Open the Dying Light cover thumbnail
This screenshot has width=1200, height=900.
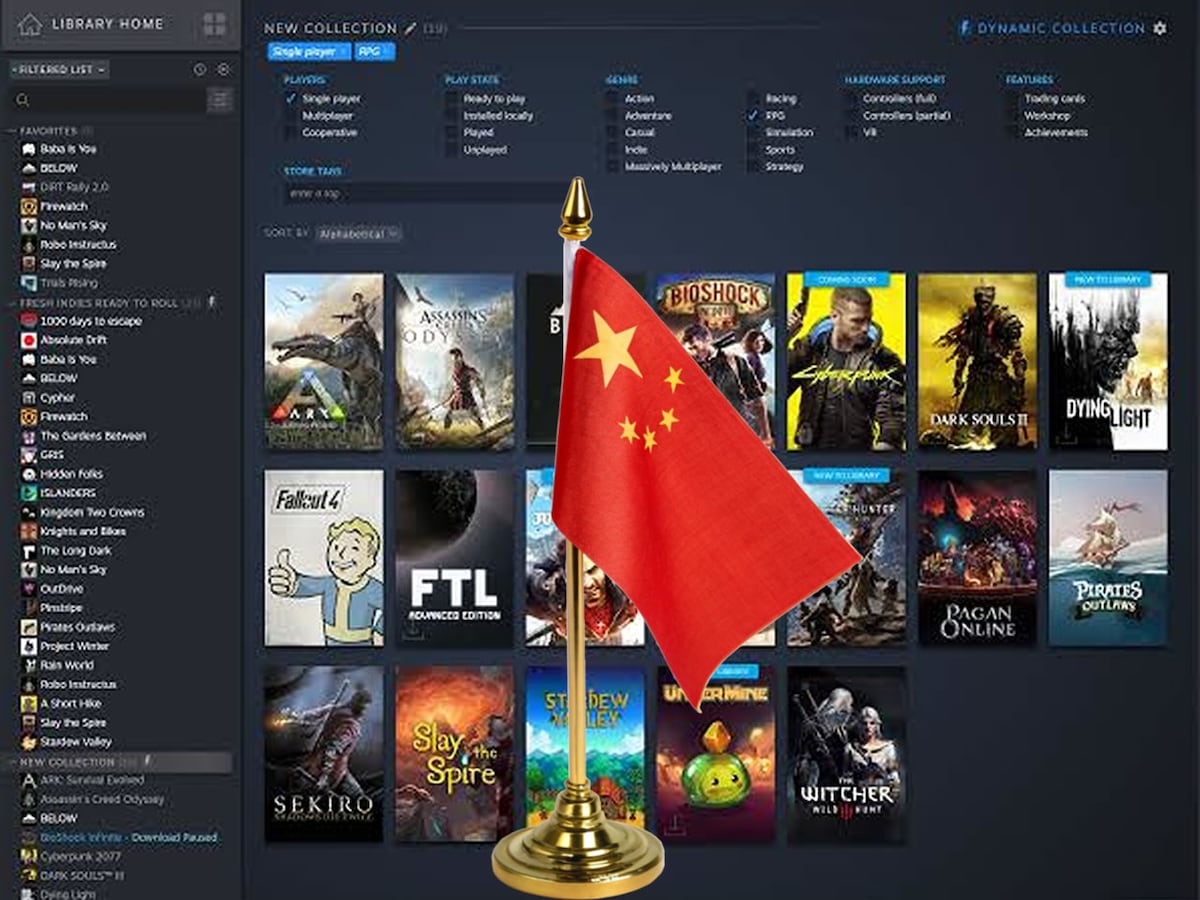click(1108, 361)
